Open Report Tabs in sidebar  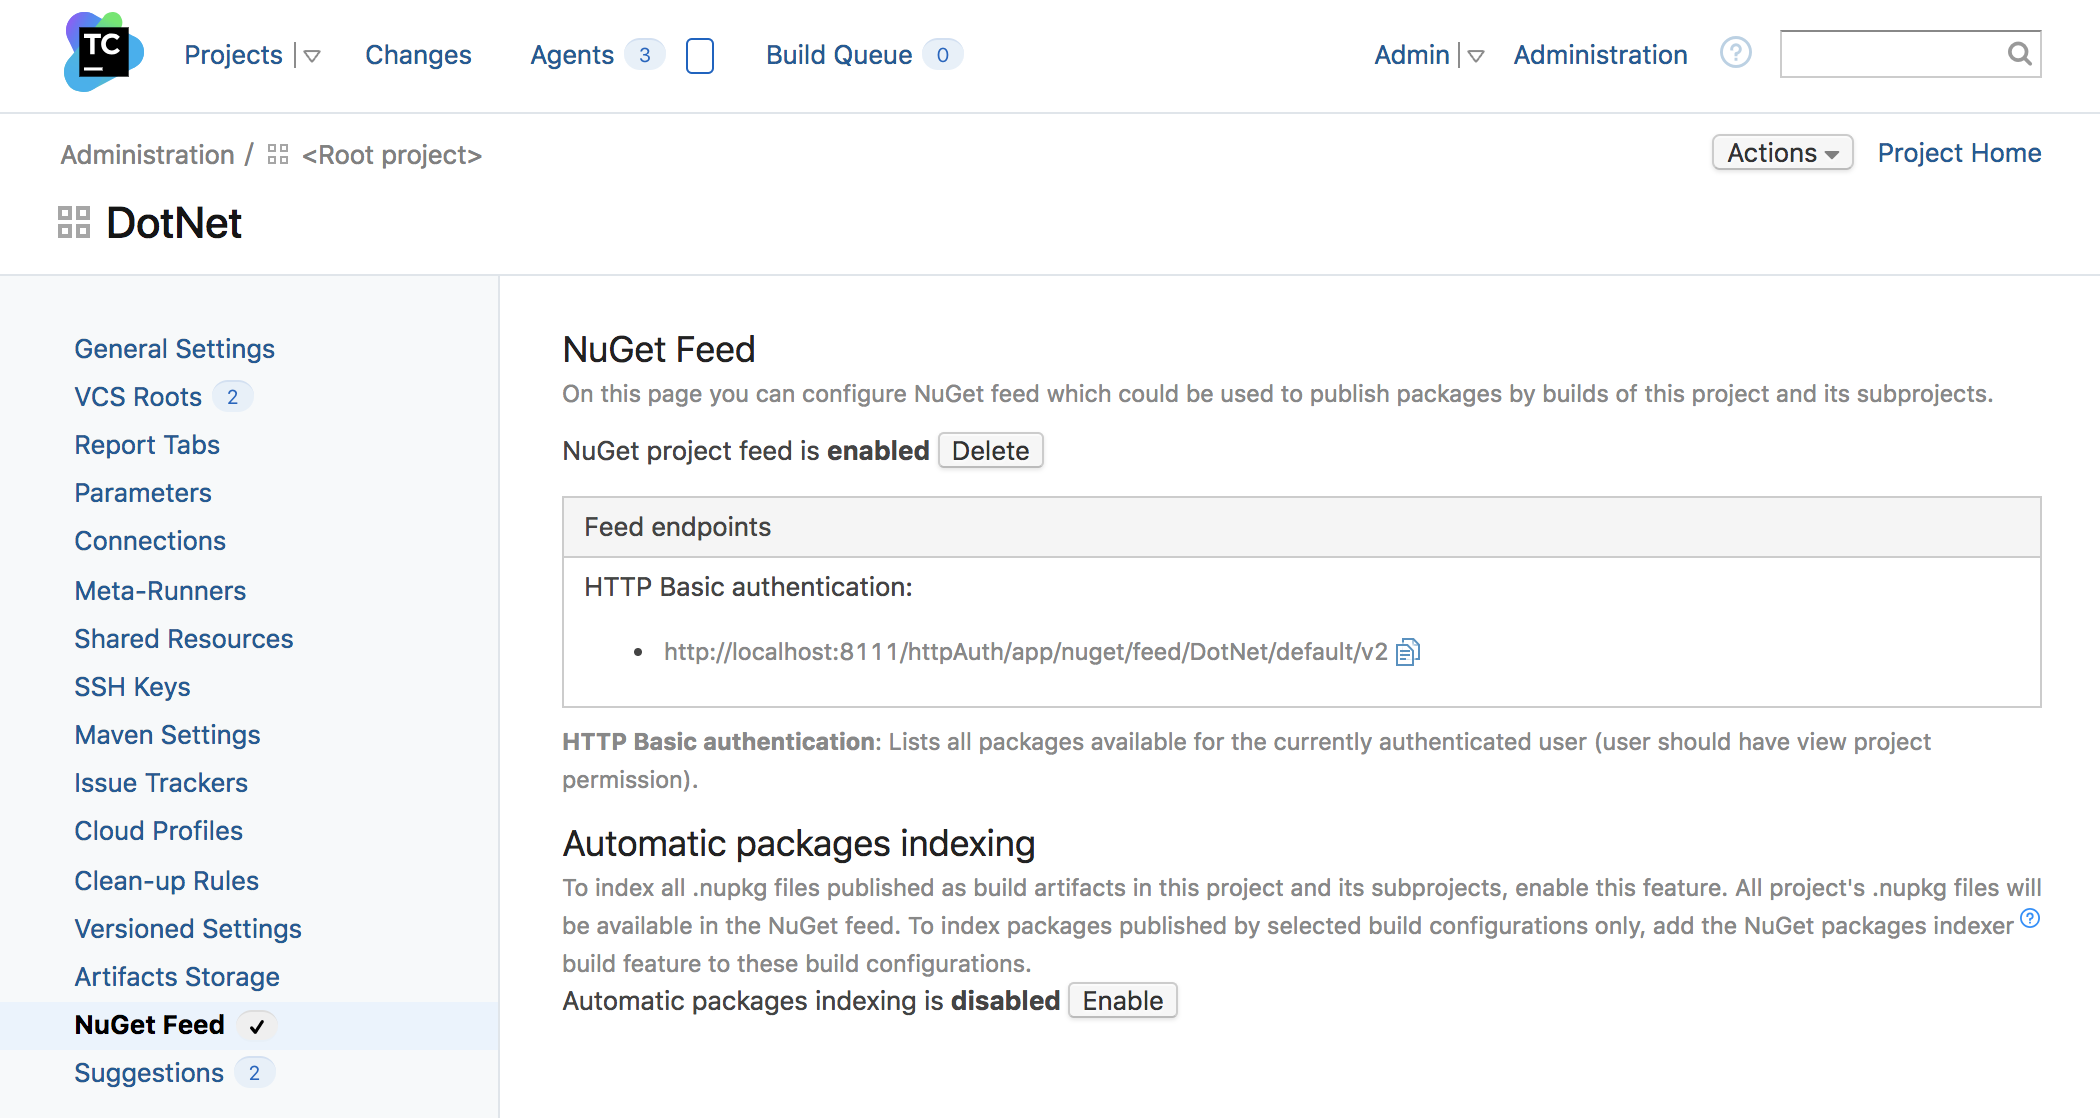[147, 445]
